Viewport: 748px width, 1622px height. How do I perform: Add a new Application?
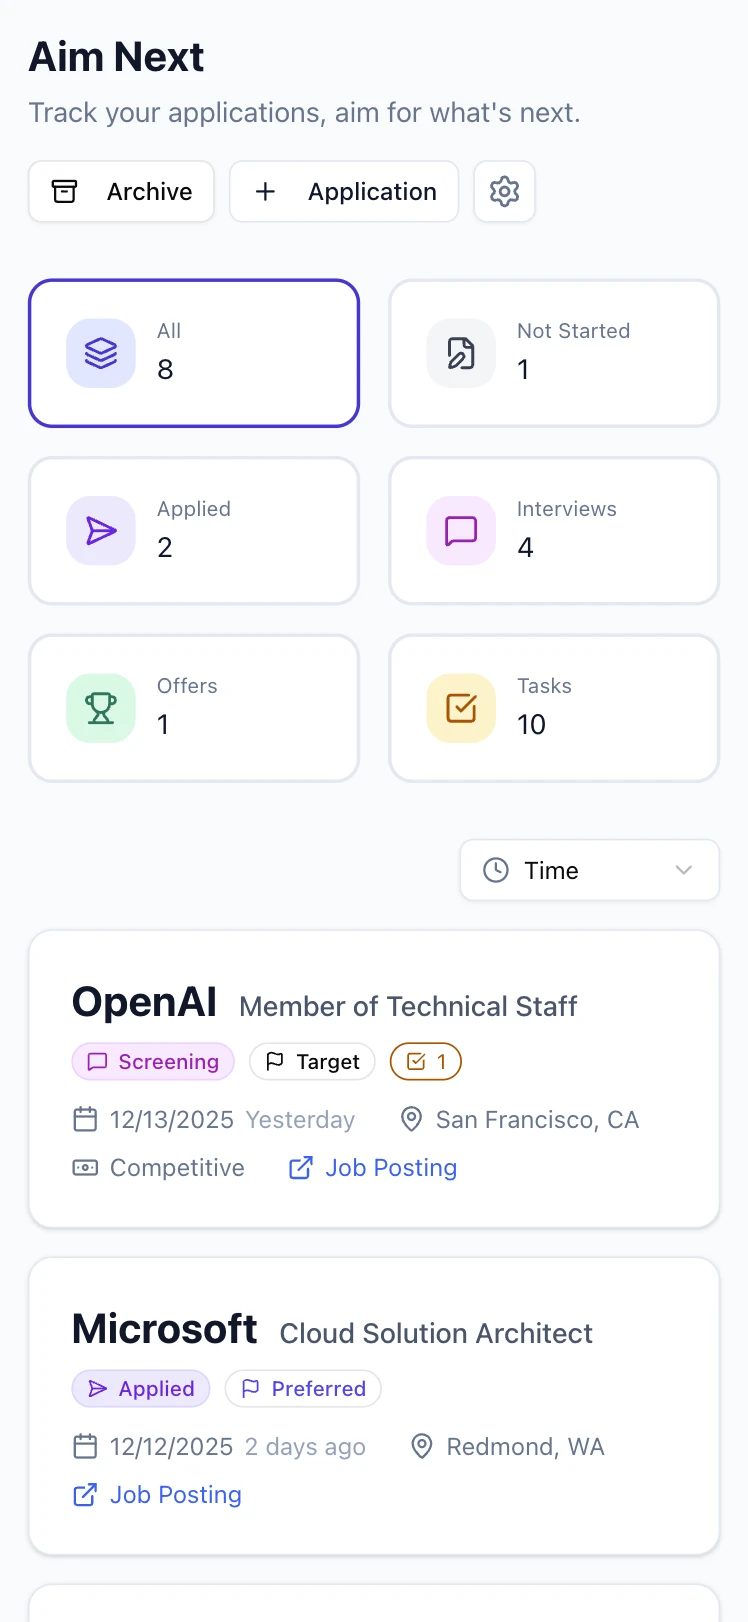344,191
